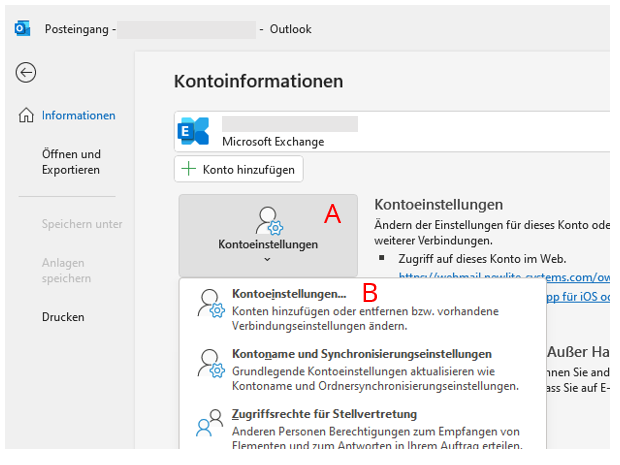Collapse the menu via the chevron under Kontoeinstellungen

pyautogui.click(x=268, y=259)
